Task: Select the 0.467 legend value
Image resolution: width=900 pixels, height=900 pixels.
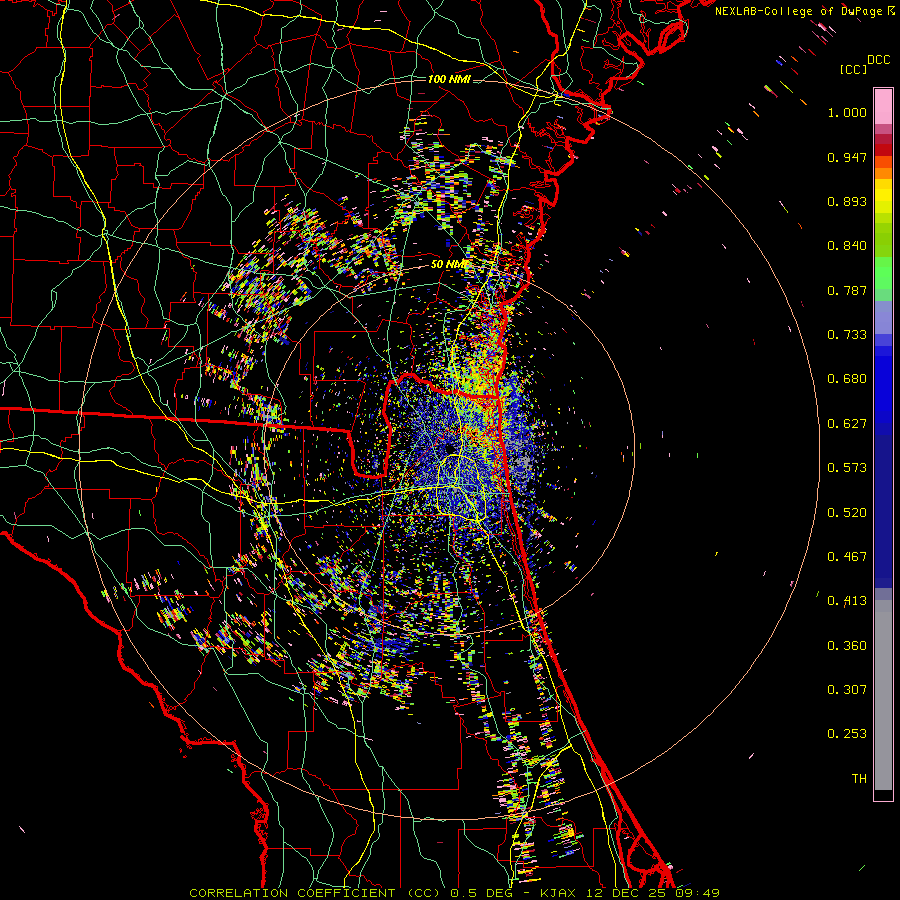Action: 847,557
